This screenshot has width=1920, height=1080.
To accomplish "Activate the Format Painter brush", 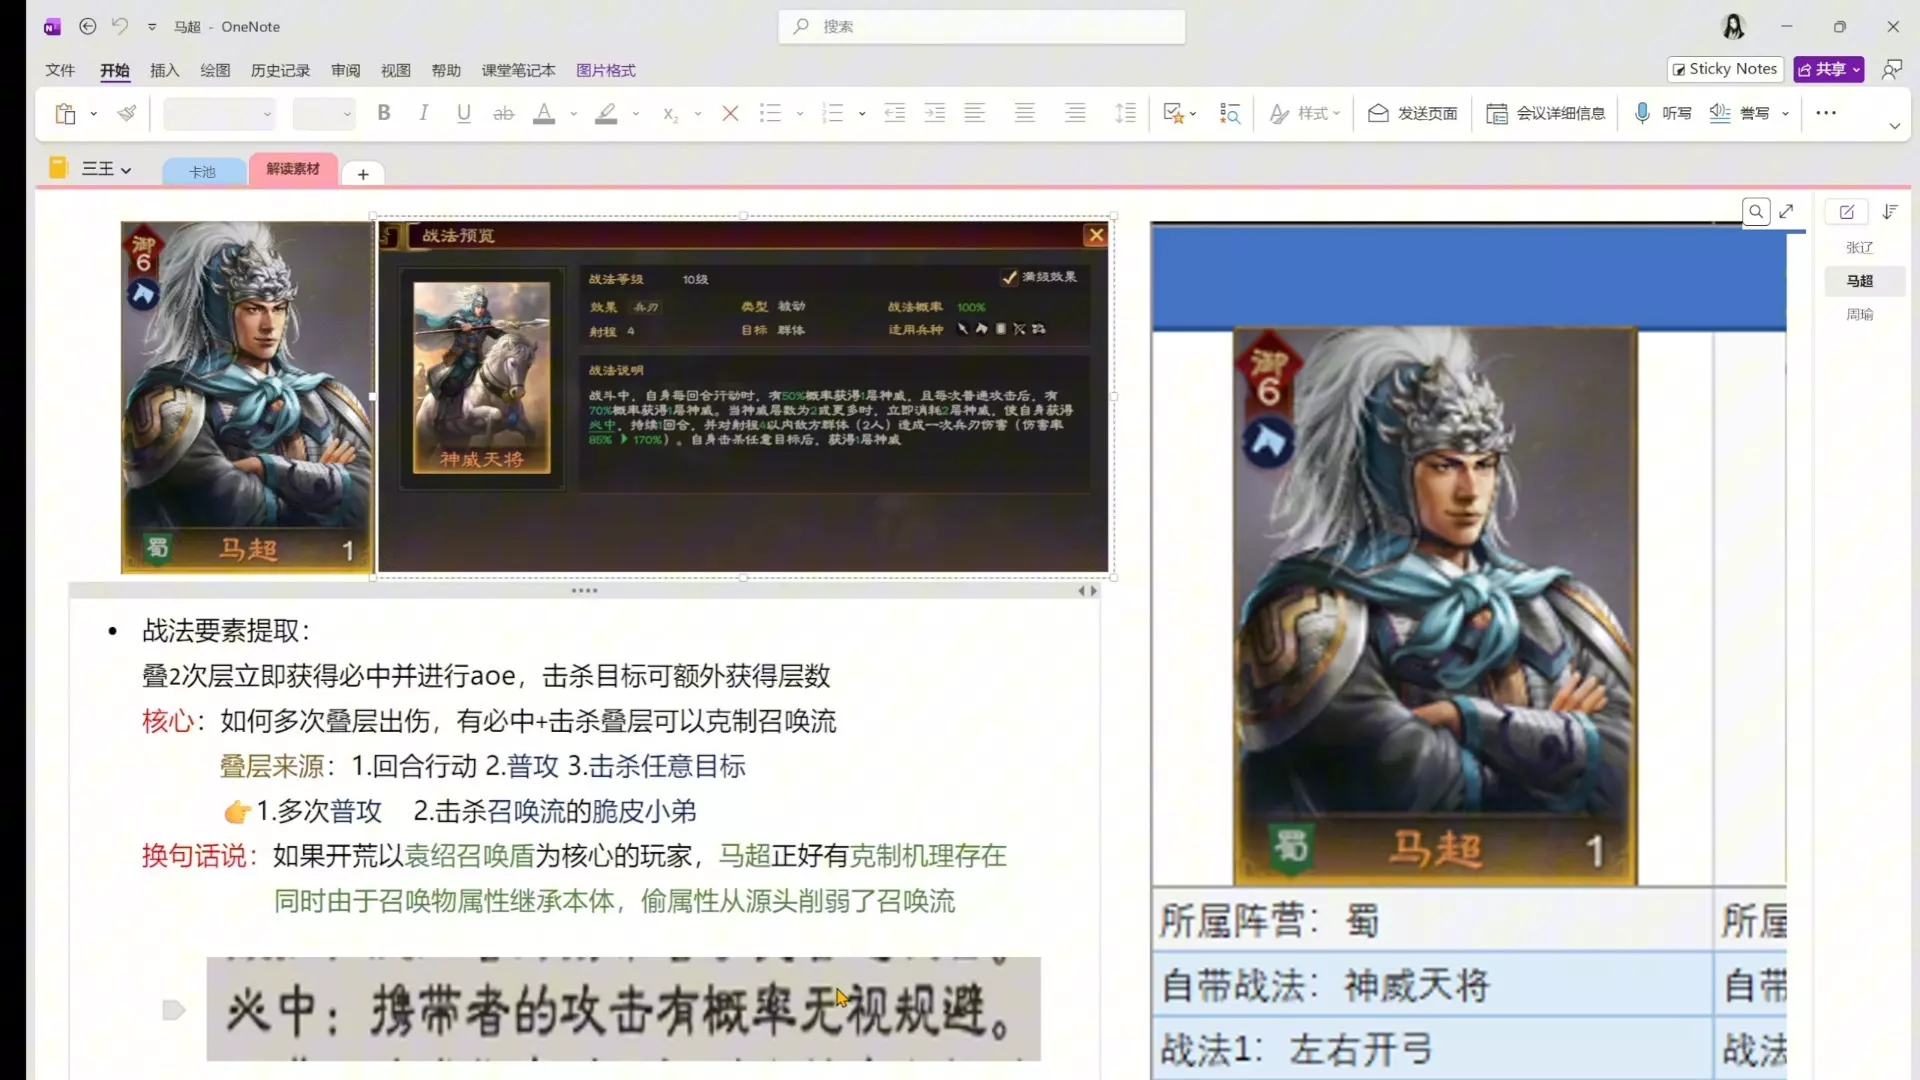I will 127,114.
